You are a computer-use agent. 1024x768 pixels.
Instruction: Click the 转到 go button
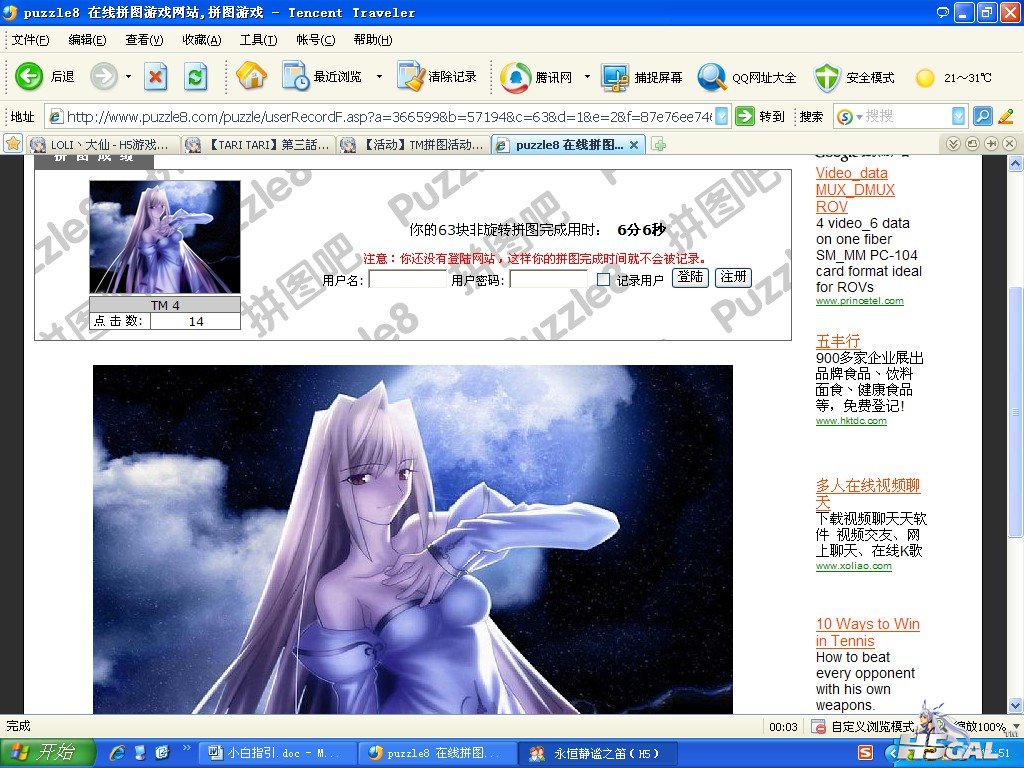pos(759,116)
